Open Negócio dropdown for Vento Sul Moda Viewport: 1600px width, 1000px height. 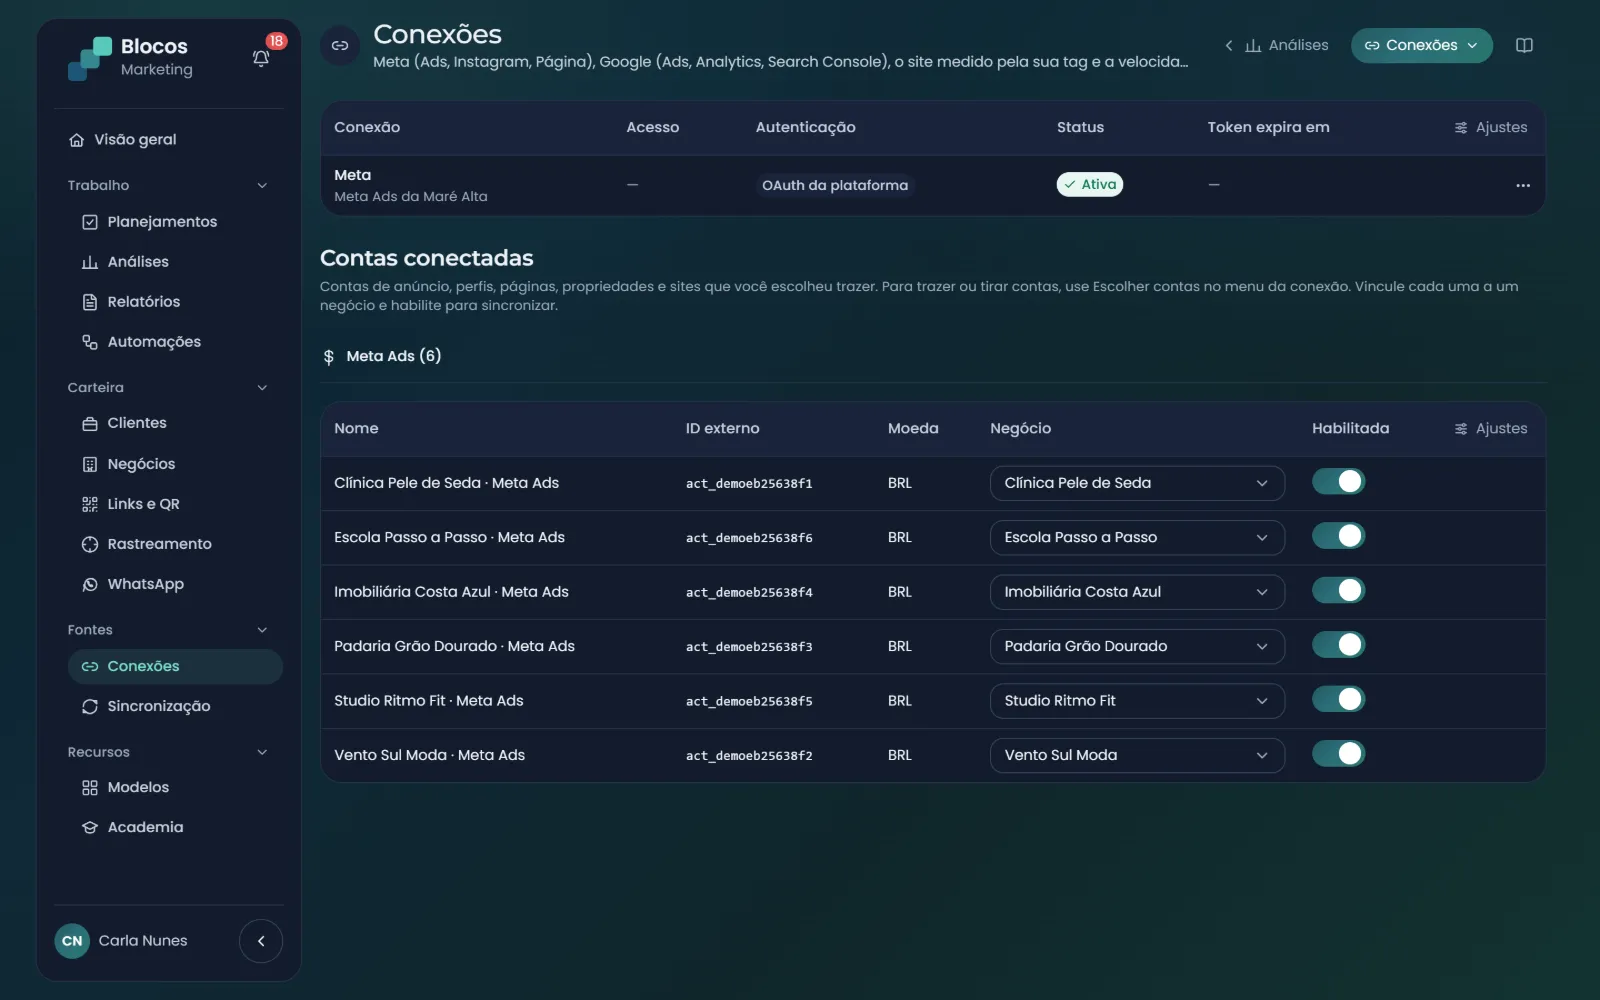click(1137, 756)
